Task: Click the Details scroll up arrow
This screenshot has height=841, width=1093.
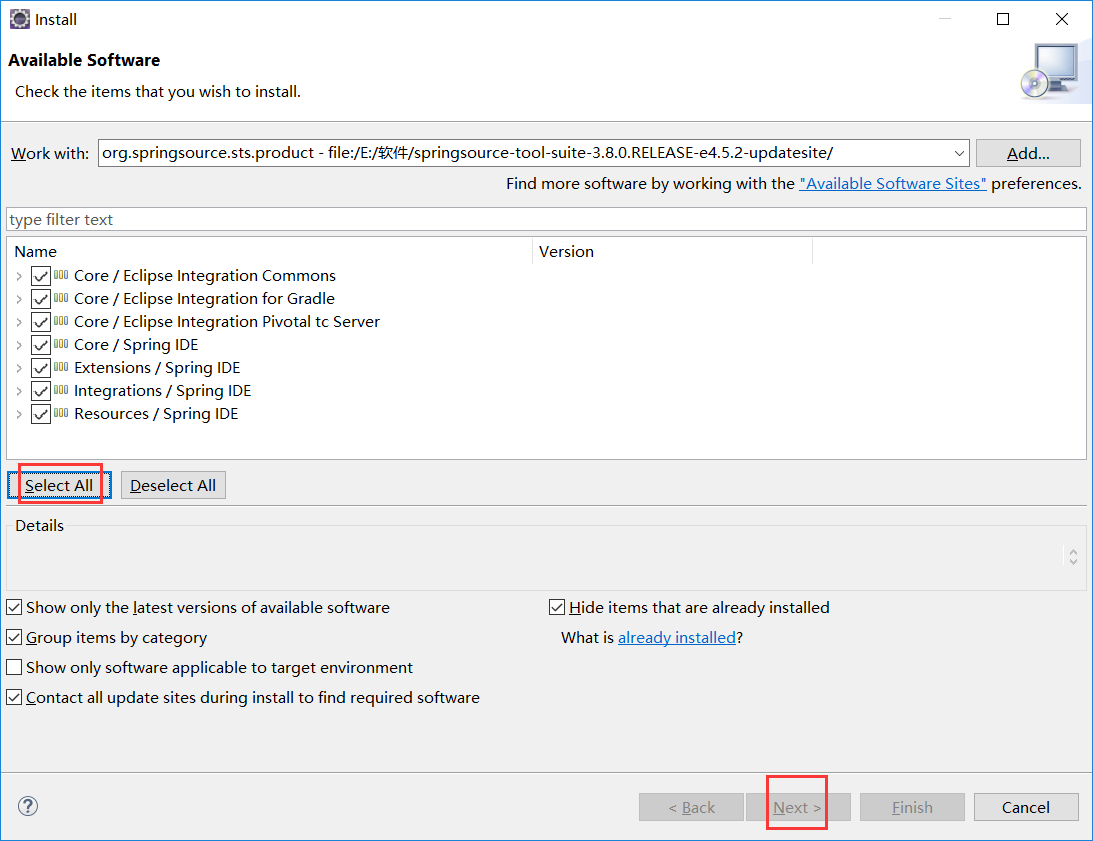Action: point(1073,552)
